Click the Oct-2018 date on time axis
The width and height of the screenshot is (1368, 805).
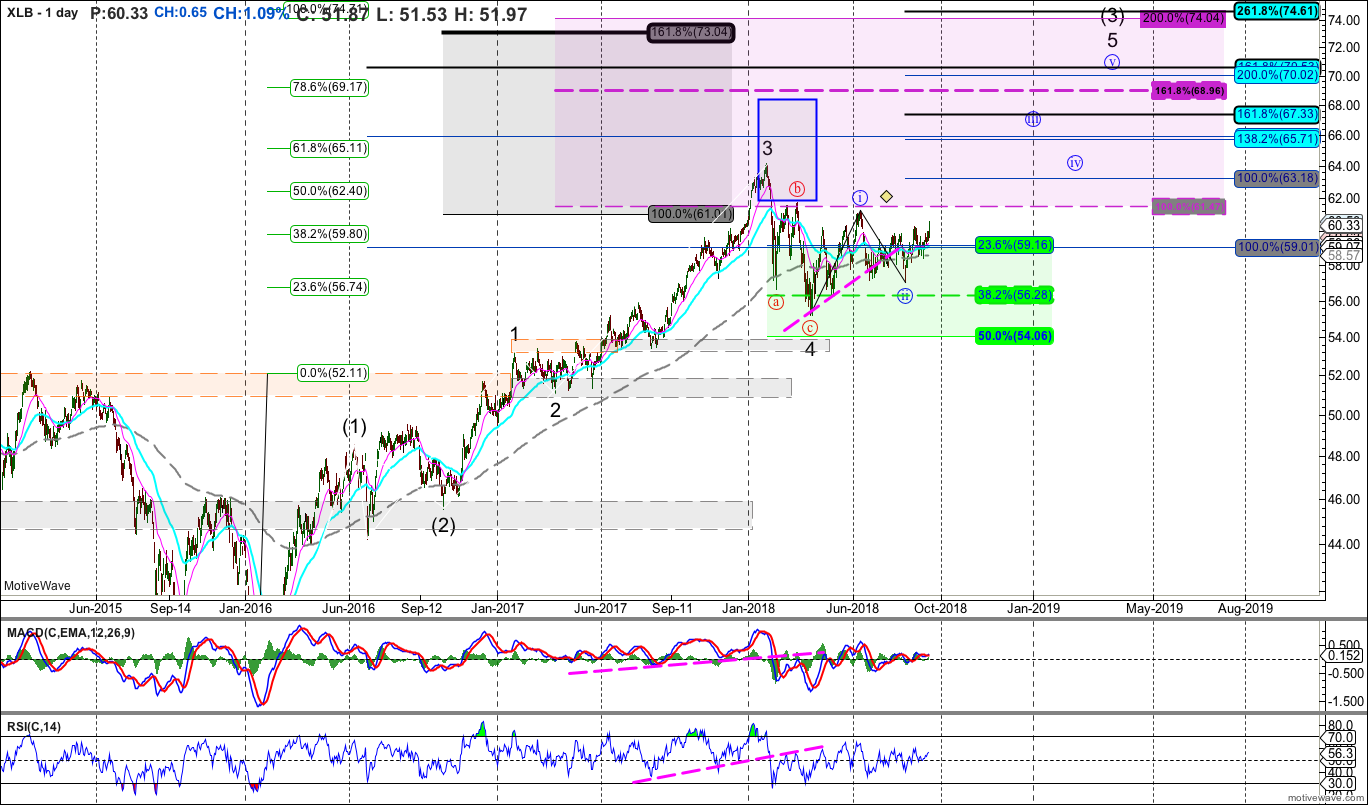939,607
